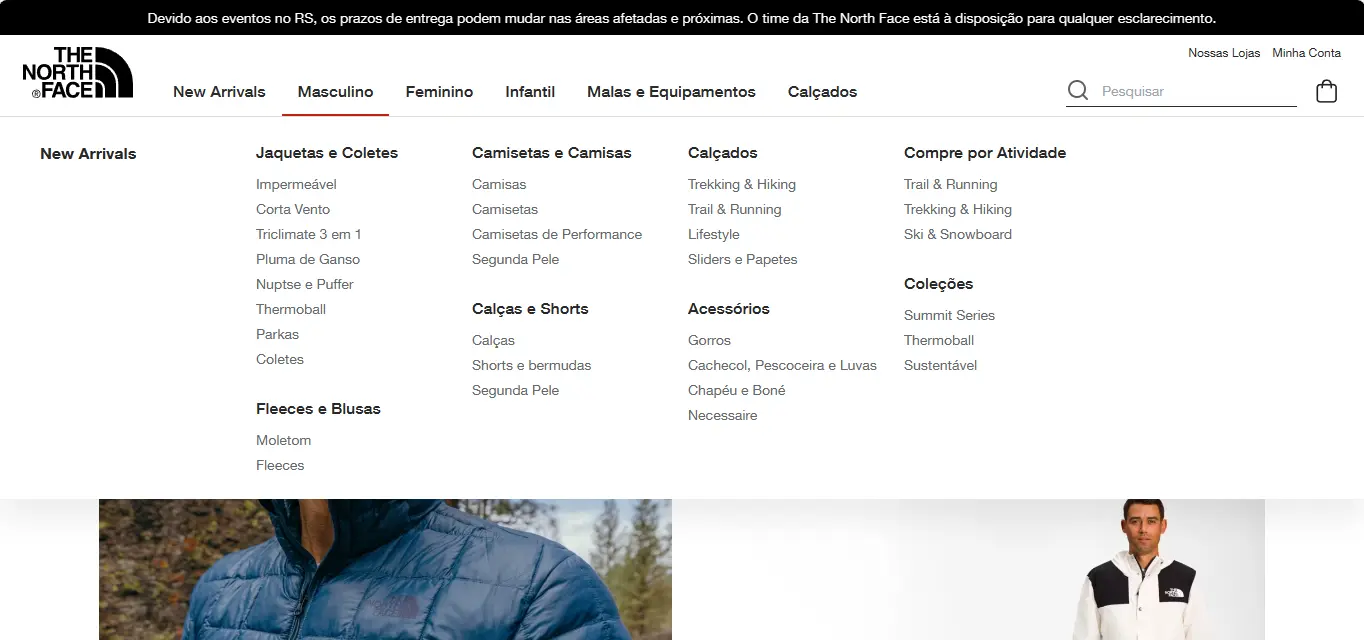Click Segunda Pele under Calças e Shorts
Viewport: 1364px width, 640px height.
pos(515,390)
